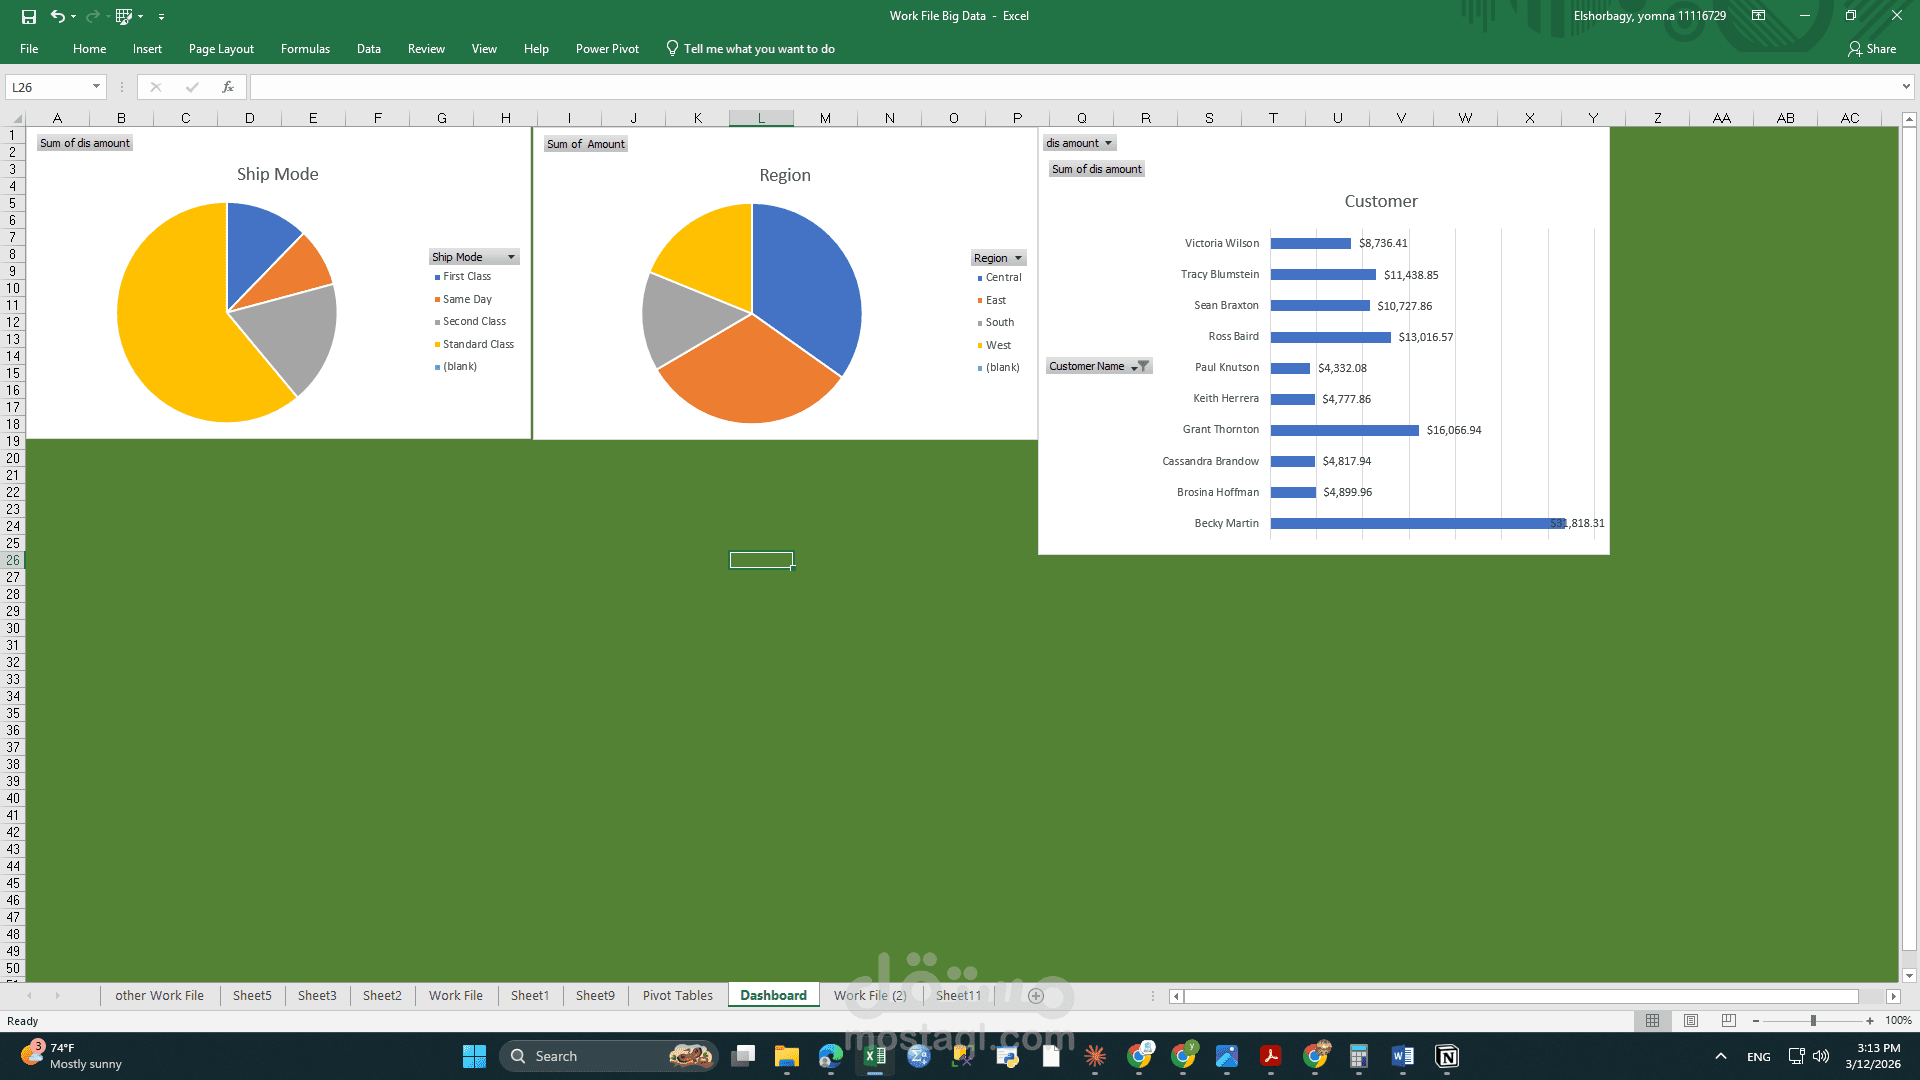
Task: Click the Redo icon
Action: [x=93, y=16]
